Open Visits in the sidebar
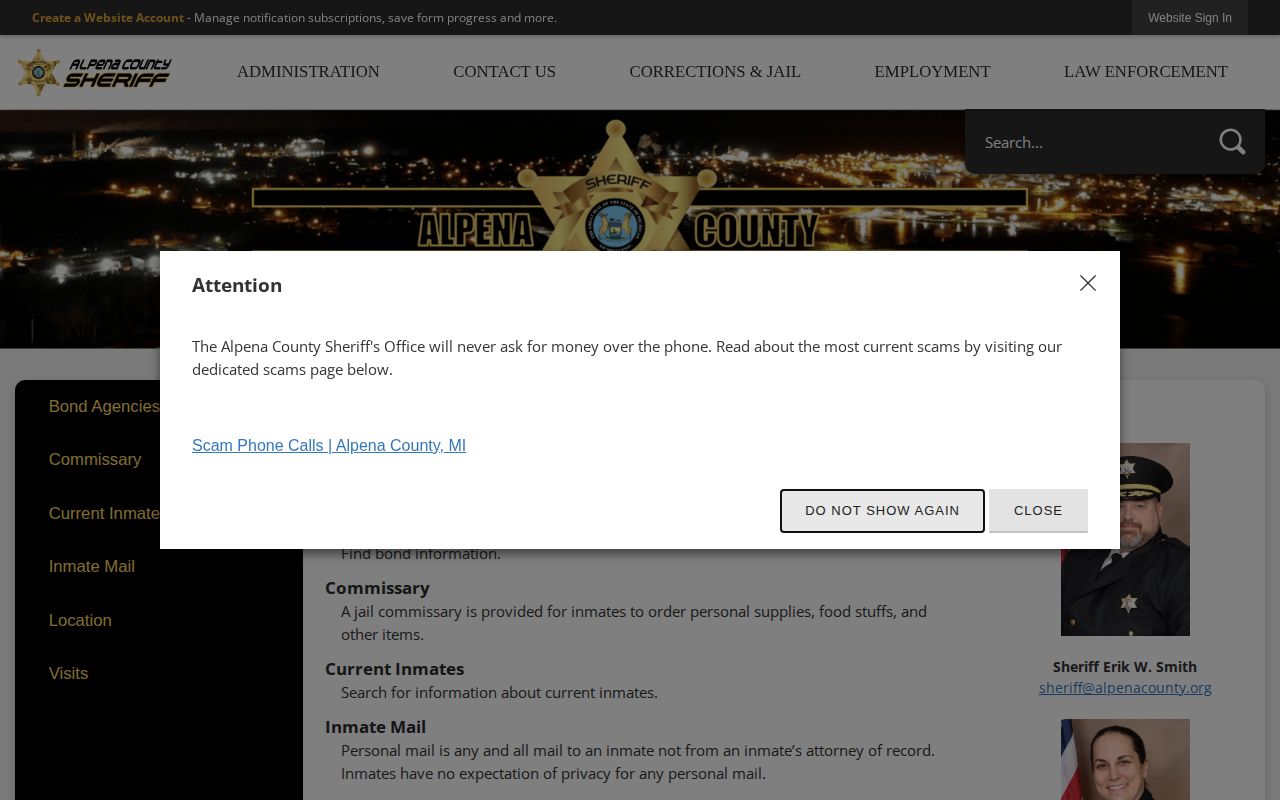This screenshot has width=1280, height=800. pyautogui.click(x=68, y=673)
